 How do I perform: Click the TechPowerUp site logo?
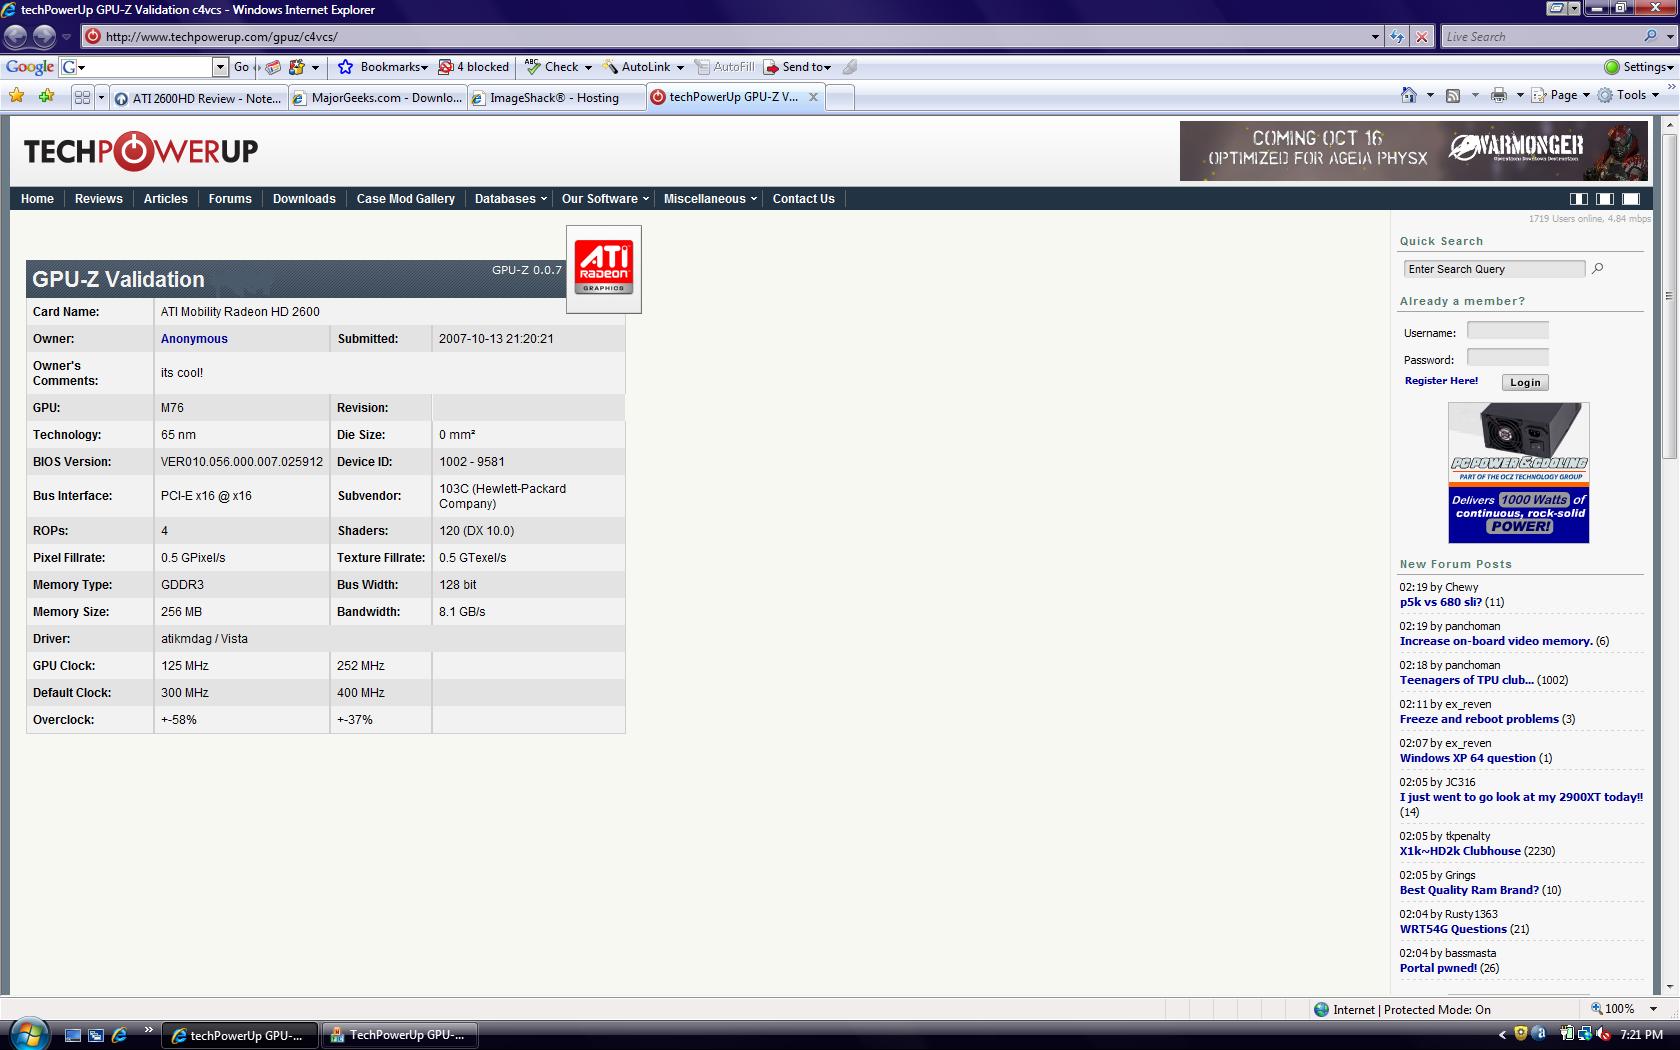(x=141, y=151)
